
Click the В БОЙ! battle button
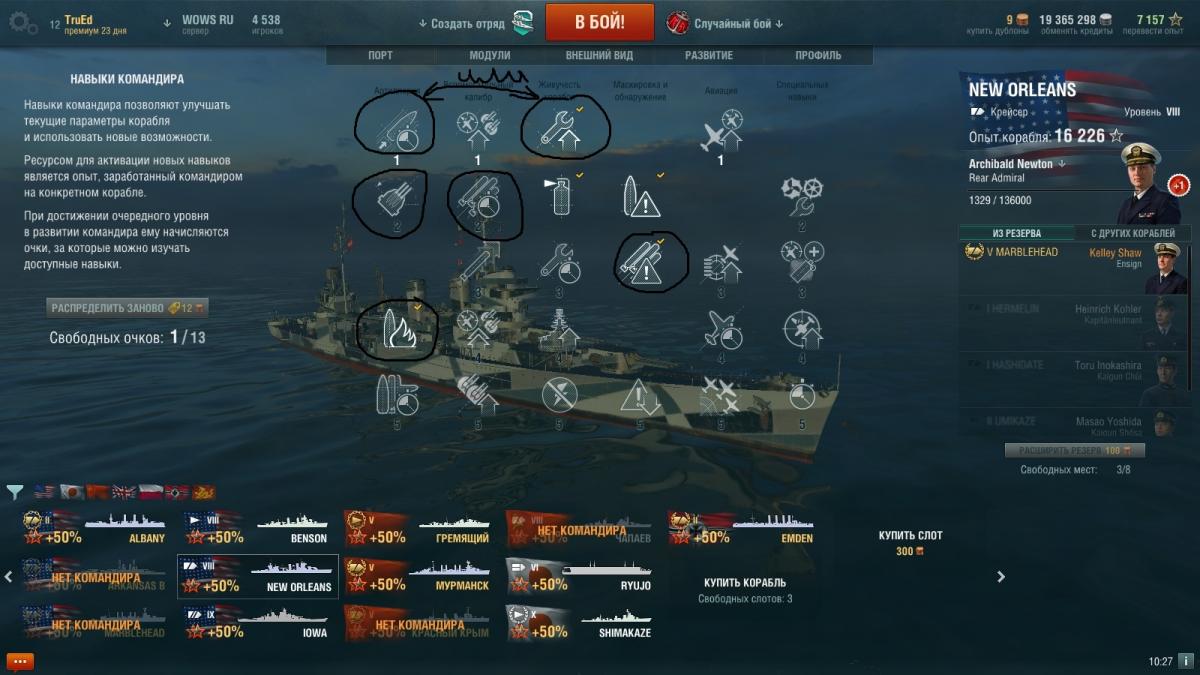600,22
